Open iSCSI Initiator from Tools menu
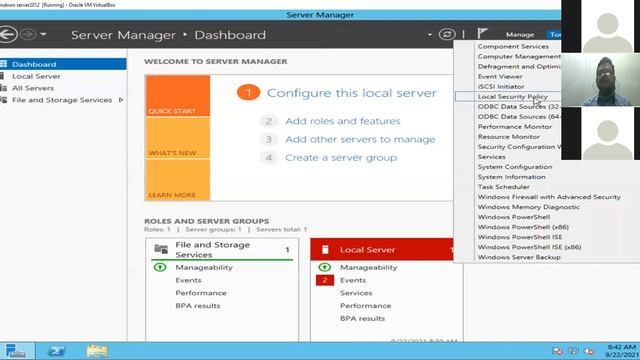The width and height of the screenshot is (640, 360). (501, 87)
